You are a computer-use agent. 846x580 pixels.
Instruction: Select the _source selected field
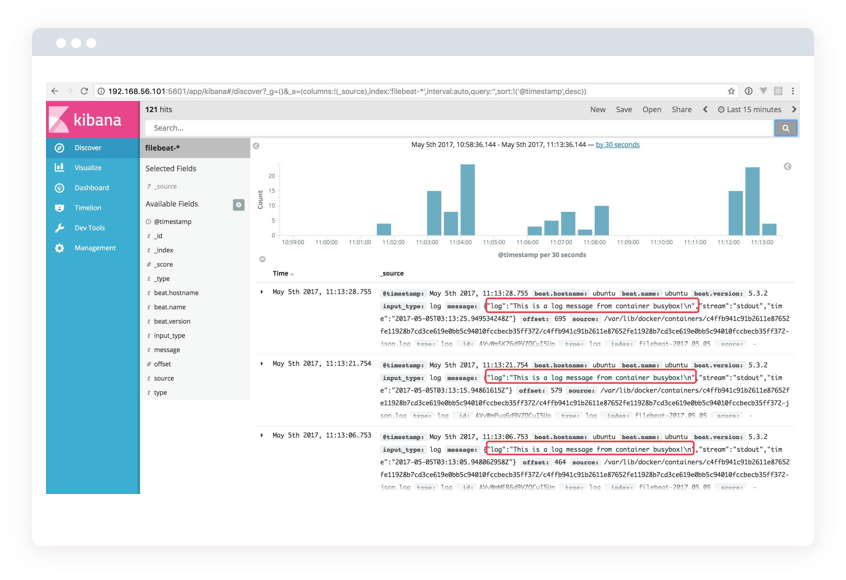tap(166, 187)
